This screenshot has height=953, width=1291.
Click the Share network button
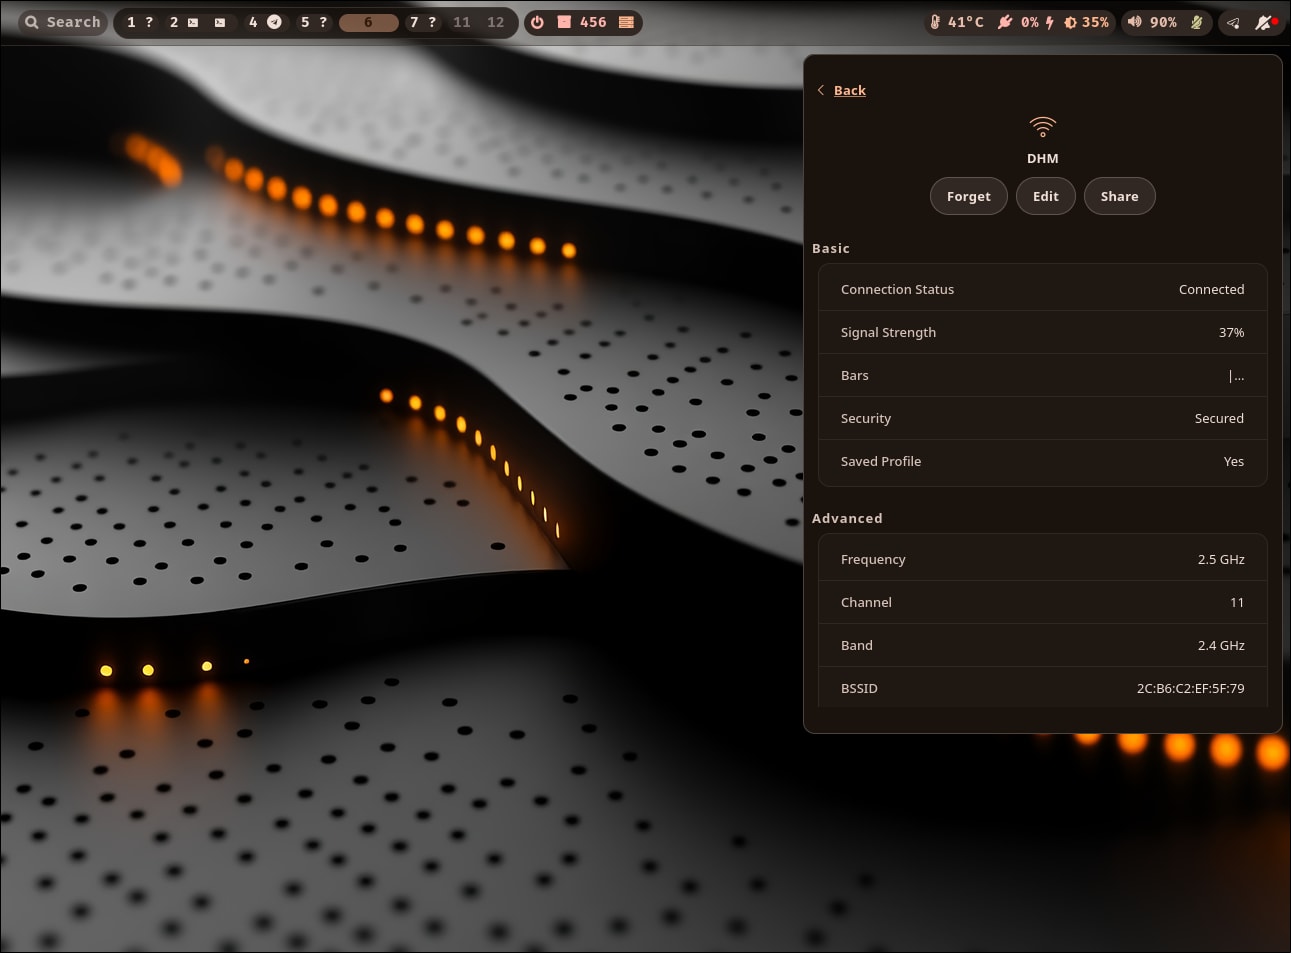(1120, 196)
